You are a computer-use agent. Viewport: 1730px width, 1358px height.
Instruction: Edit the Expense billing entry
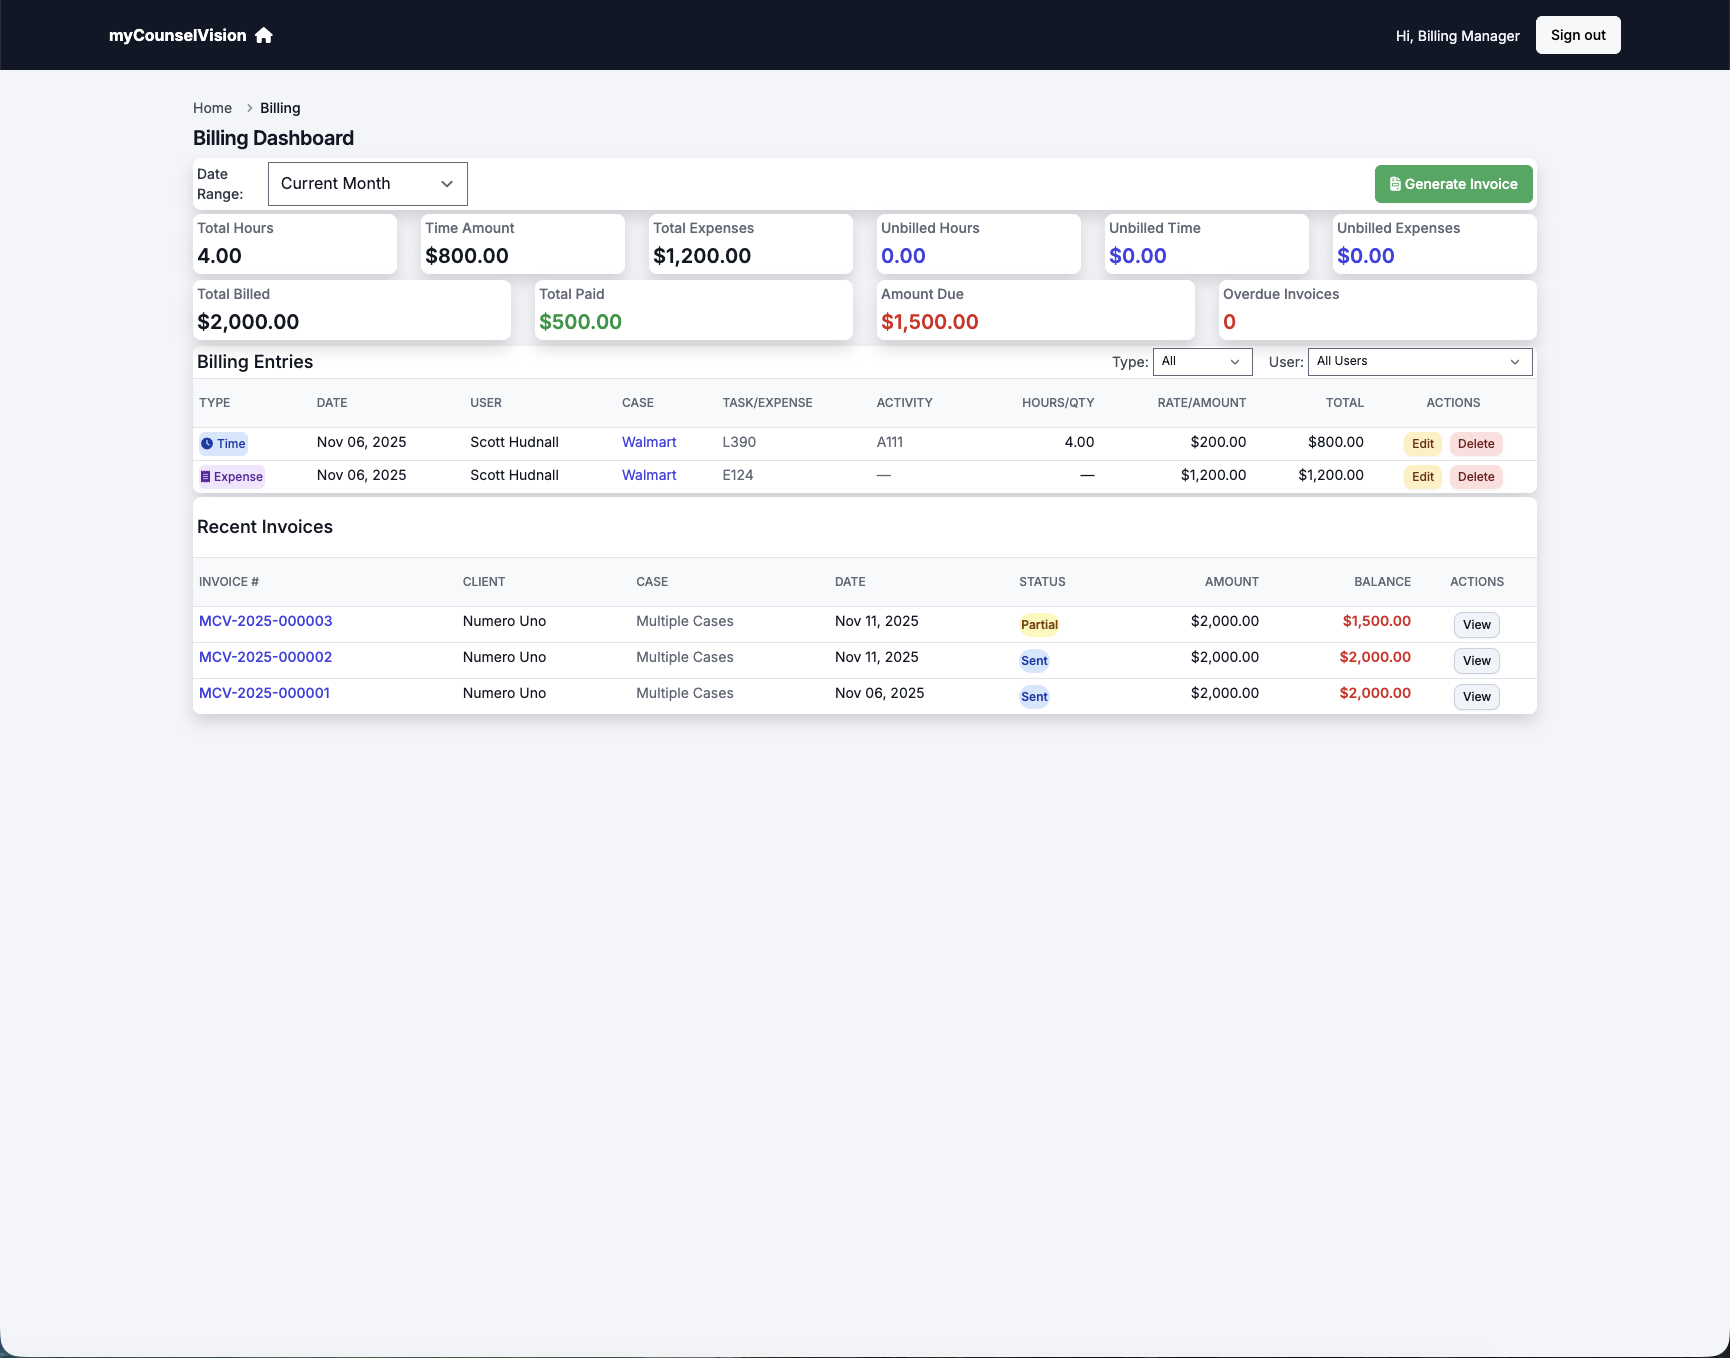1422,477
